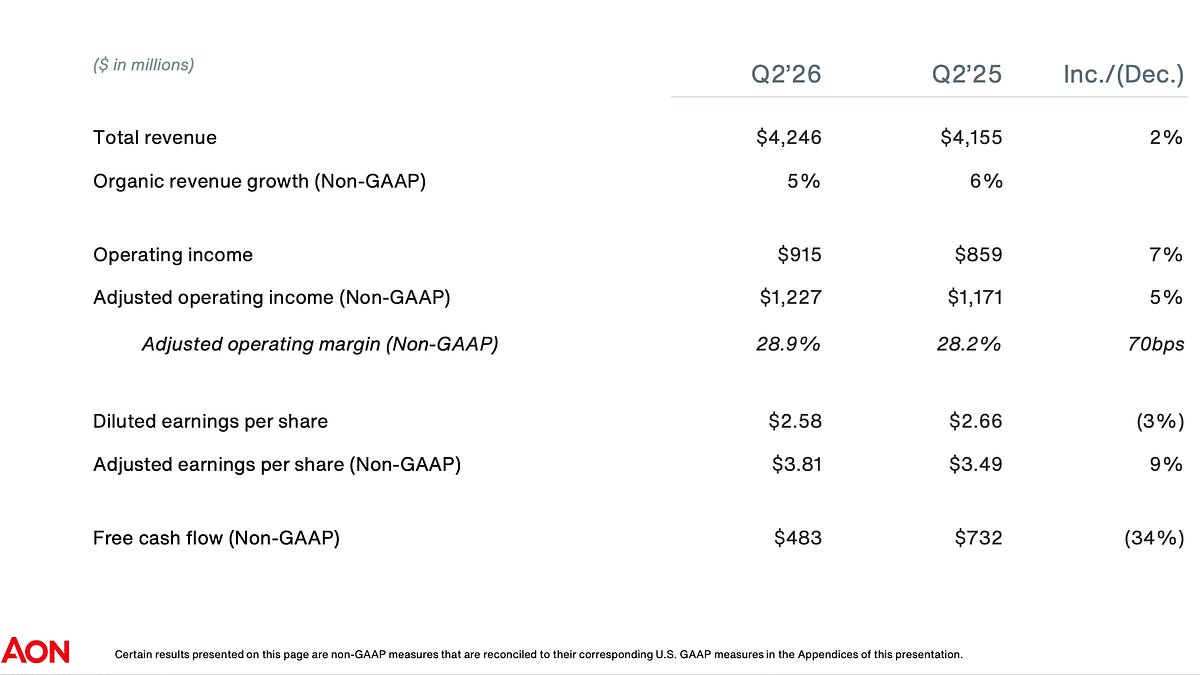This screenshot has height=675, width=1200.
Task: Click Adjusted earnings per share (Non-GAAP) label
Action: click(x=277, y=464)
